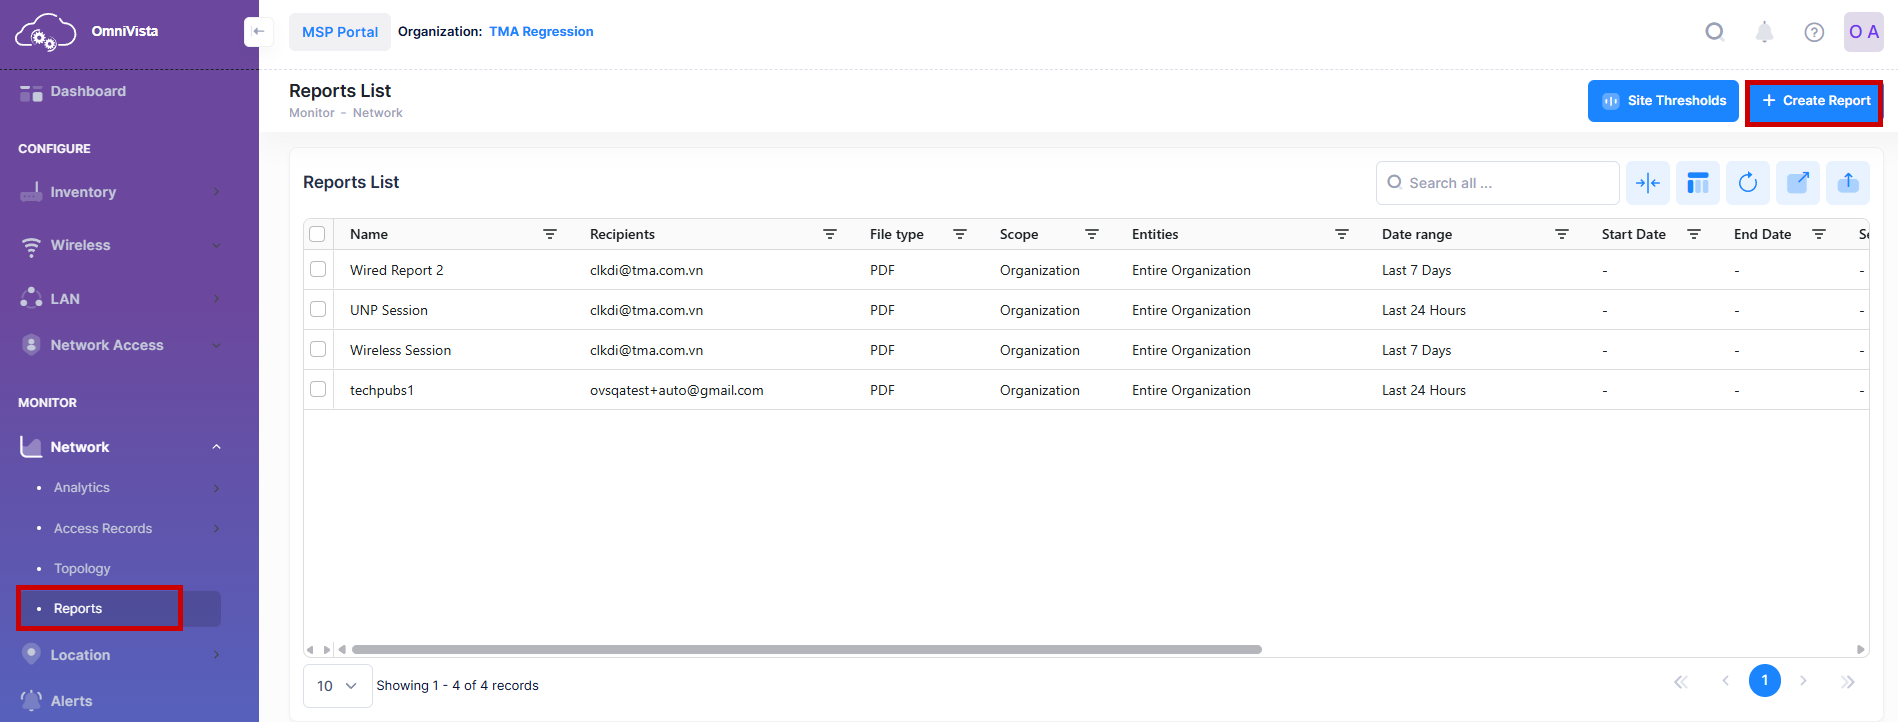This screenshot has height=722, width=1898.
Task: Click the fit columns icon in toolbar
Action: (1647, 183)
